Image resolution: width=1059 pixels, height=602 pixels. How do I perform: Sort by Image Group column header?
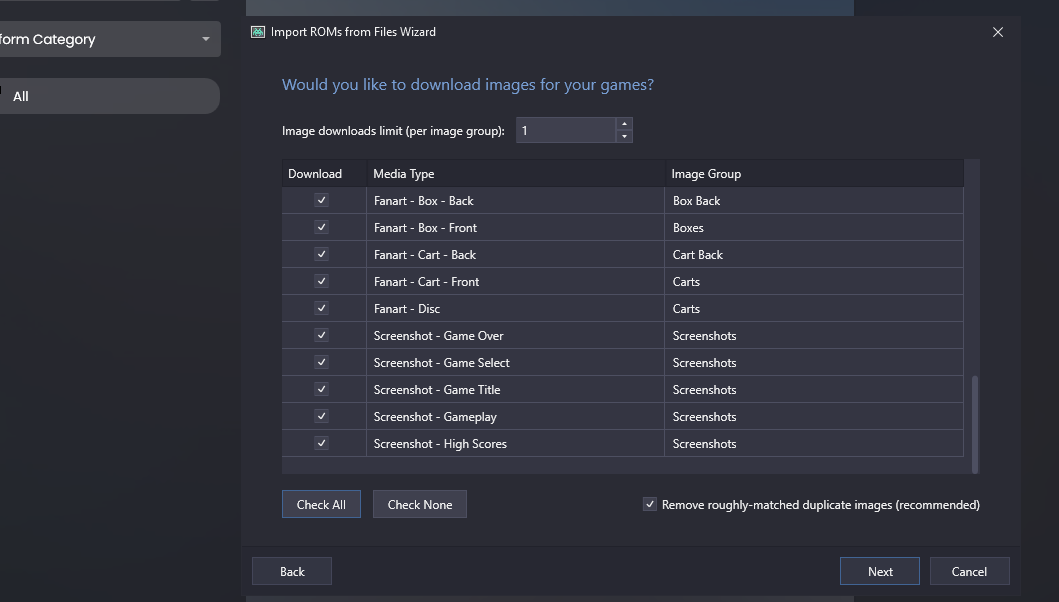pyautogui.click(x=815, y=174)
